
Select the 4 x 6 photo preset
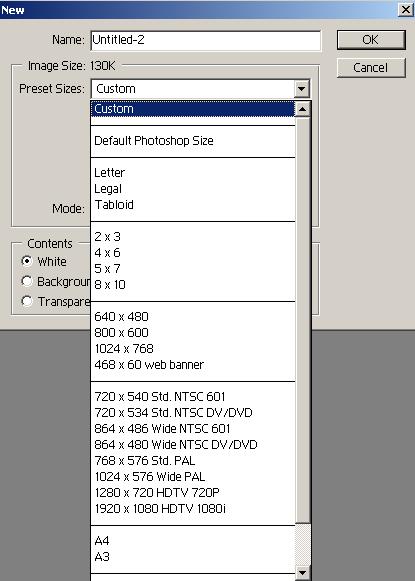[193, 253]
